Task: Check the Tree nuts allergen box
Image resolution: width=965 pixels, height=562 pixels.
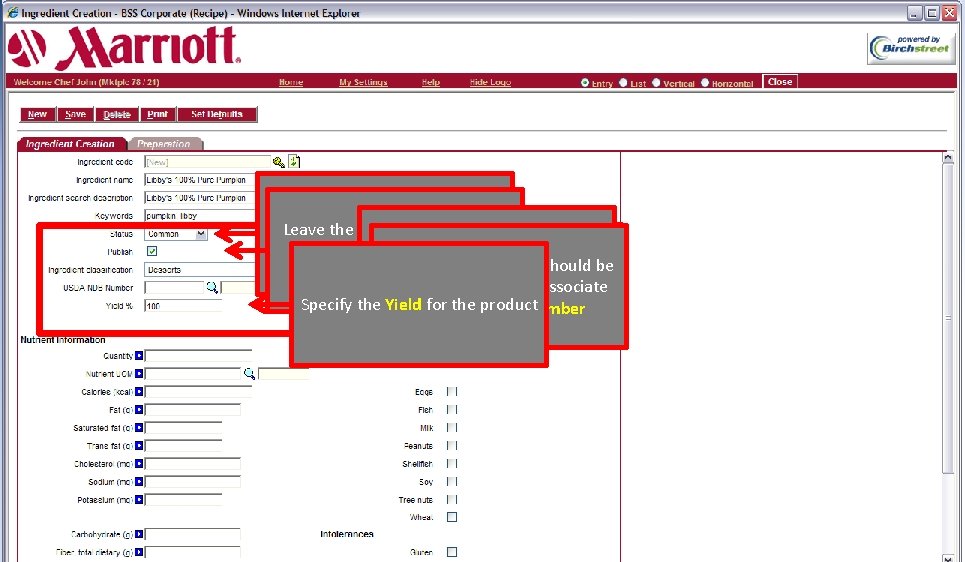Action: coord(452,500)
